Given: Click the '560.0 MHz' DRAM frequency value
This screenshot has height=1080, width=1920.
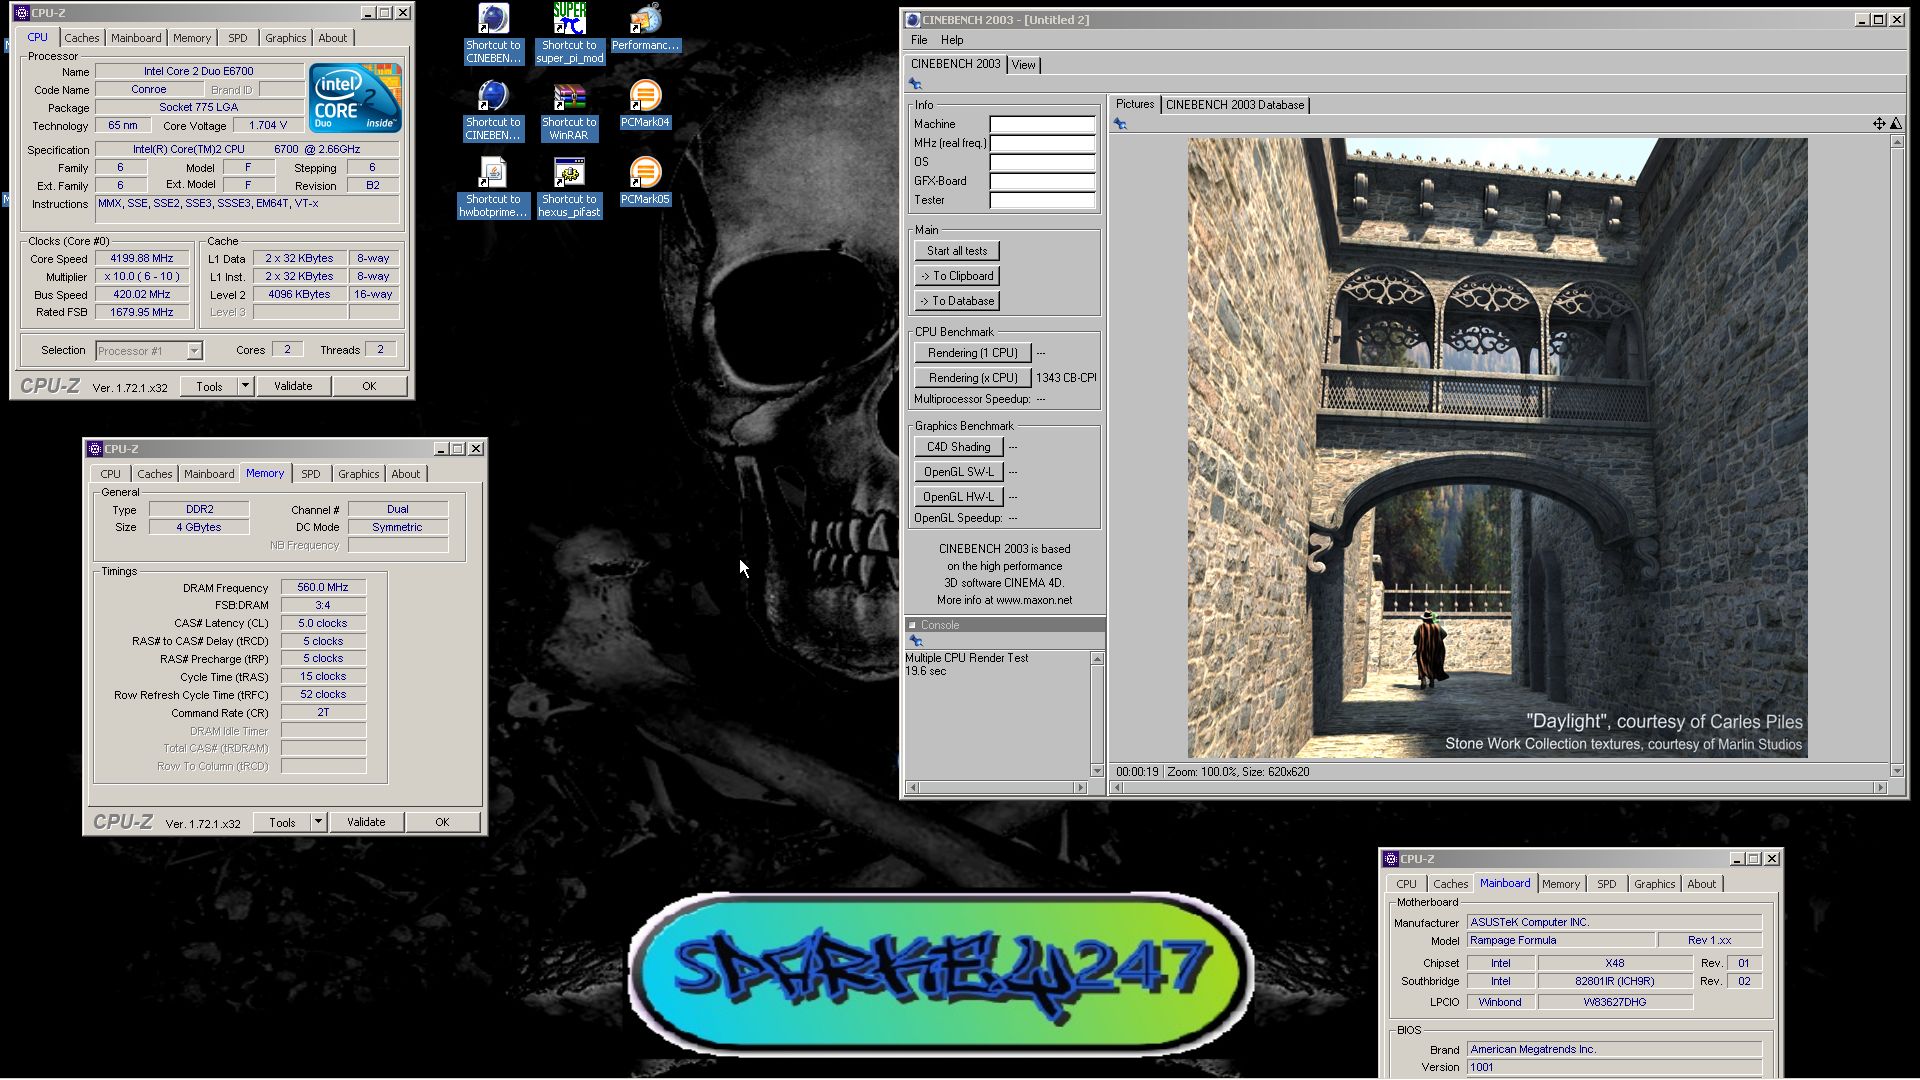Looking at the screenshot, I should 323,588.
